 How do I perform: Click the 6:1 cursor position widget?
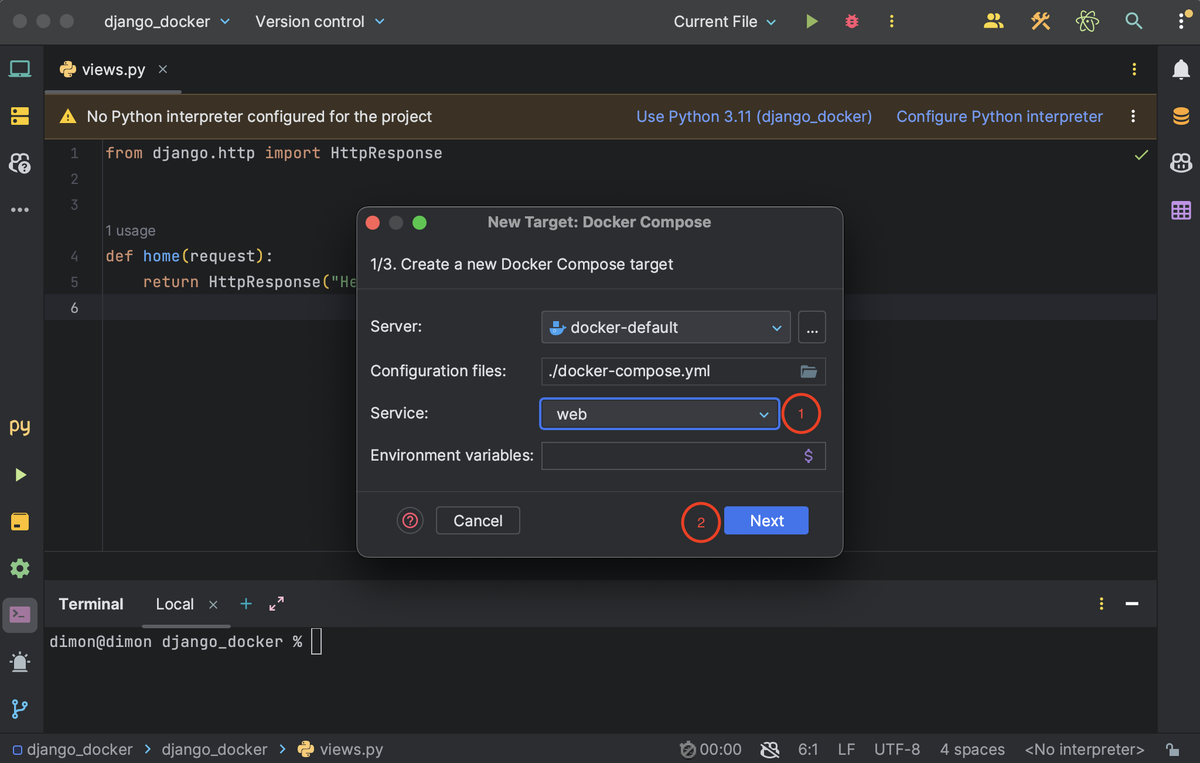pyautogui.click(x=808, y=749)
